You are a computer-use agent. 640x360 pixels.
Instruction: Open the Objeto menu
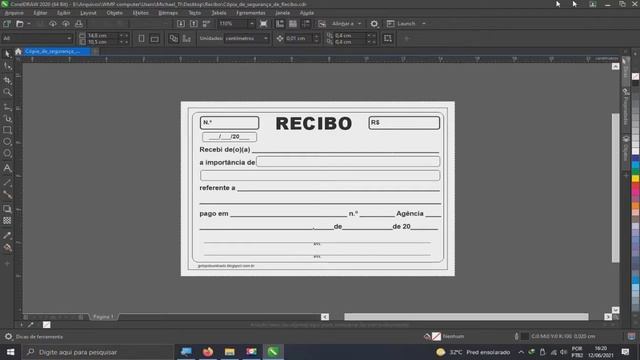click(114, 13)
